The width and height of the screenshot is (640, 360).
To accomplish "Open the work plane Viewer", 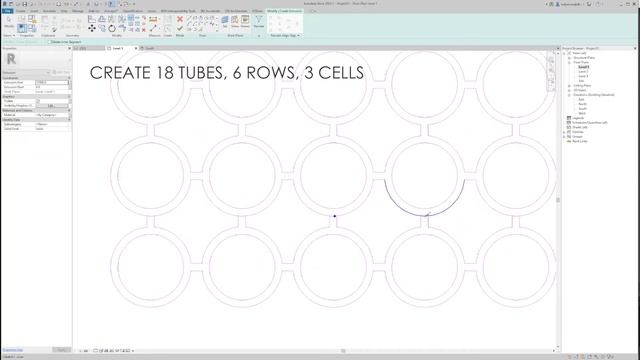I will (x=245, y=21).
